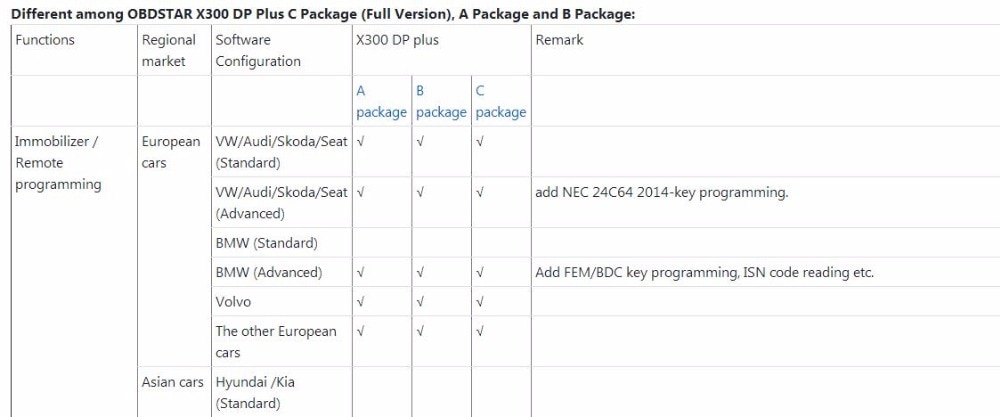Click the X300 DP plus header
This screenshot has height=417, width=1000.
(x=397, y=40)
